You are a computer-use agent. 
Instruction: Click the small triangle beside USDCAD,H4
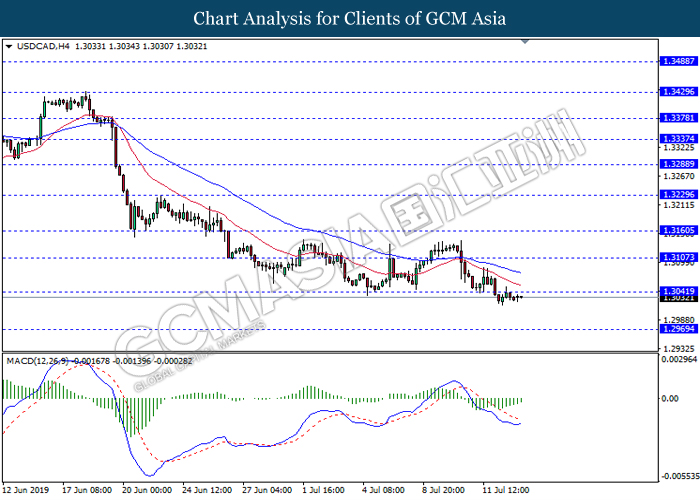(9, 47)
